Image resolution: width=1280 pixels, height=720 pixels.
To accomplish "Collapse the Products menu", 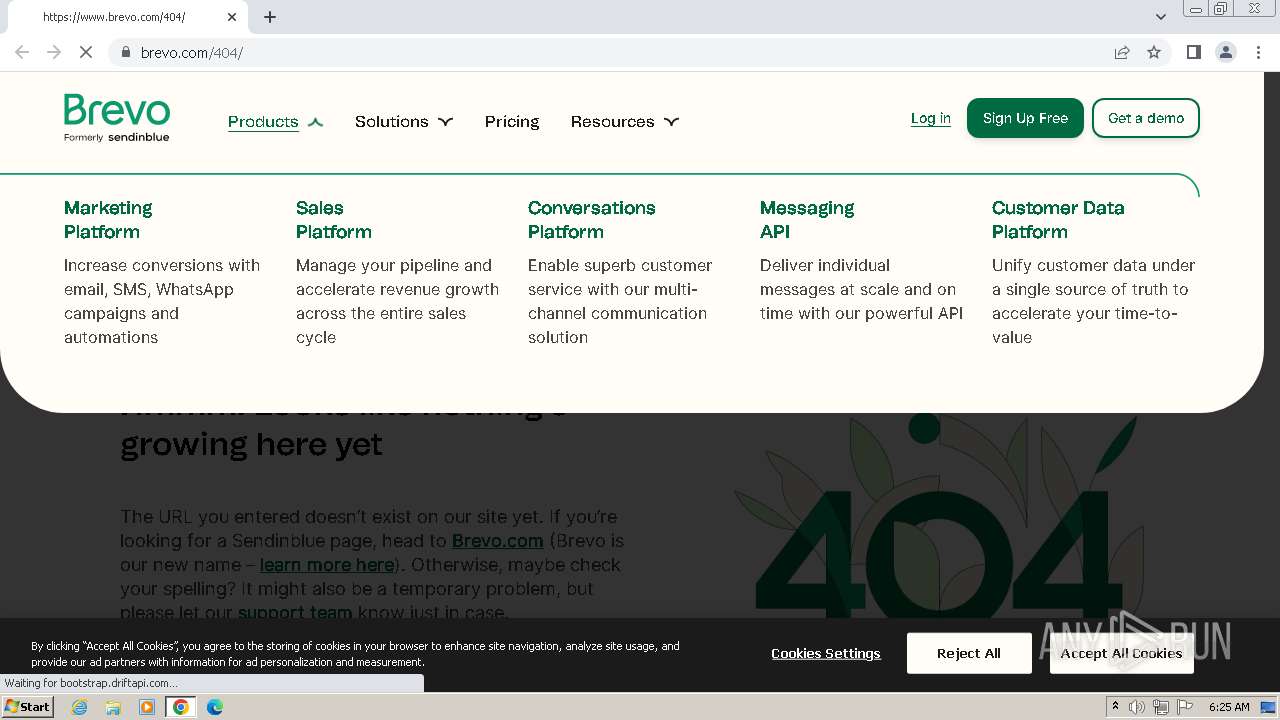I will tap(275, 122).
